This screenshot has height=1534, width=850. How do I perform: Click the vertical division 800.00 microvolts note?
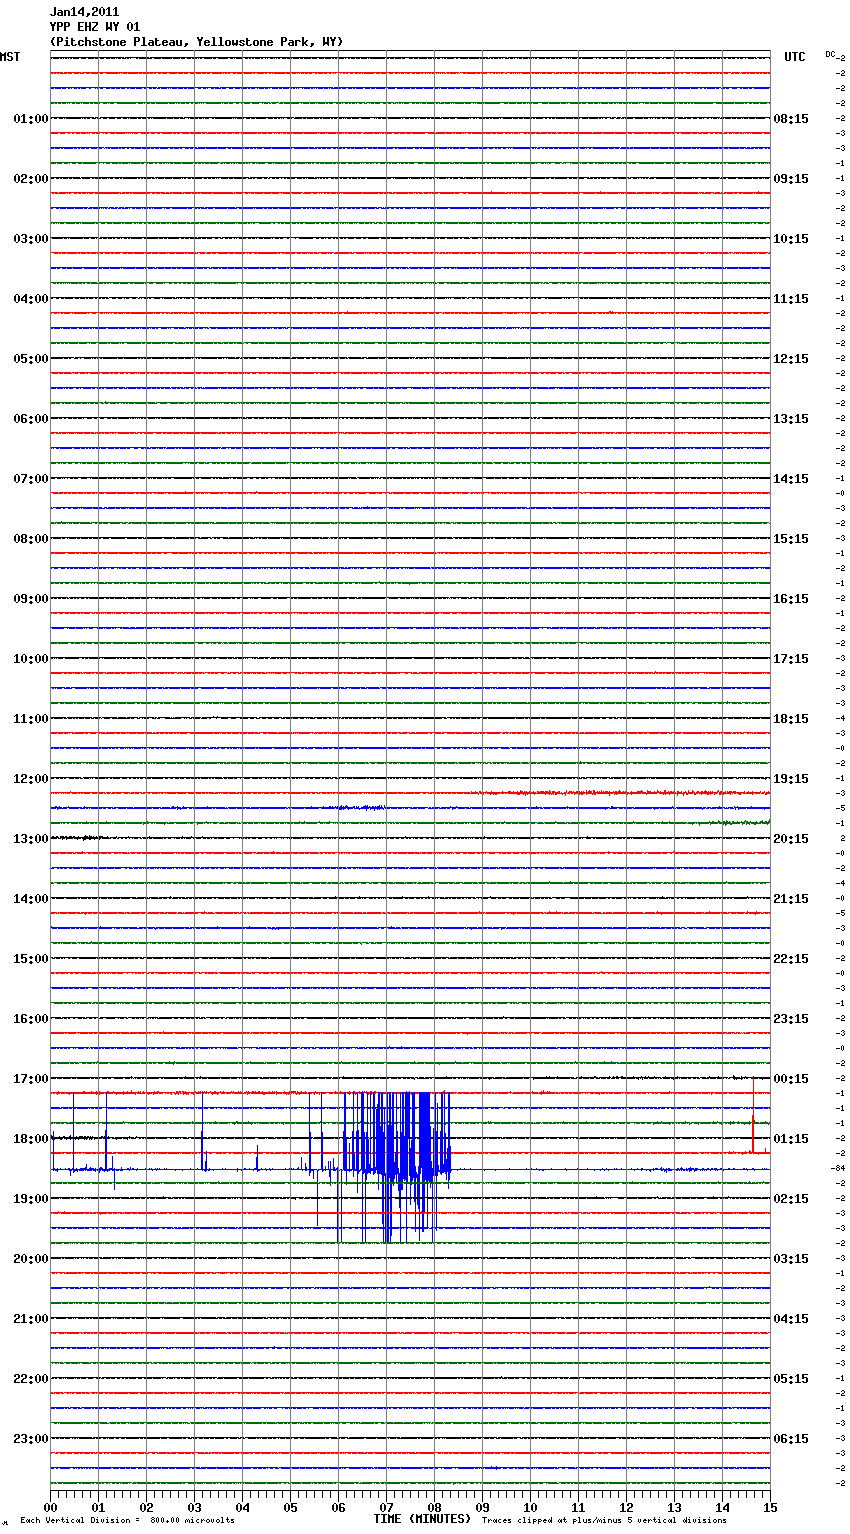click(x=127, y=1521)
